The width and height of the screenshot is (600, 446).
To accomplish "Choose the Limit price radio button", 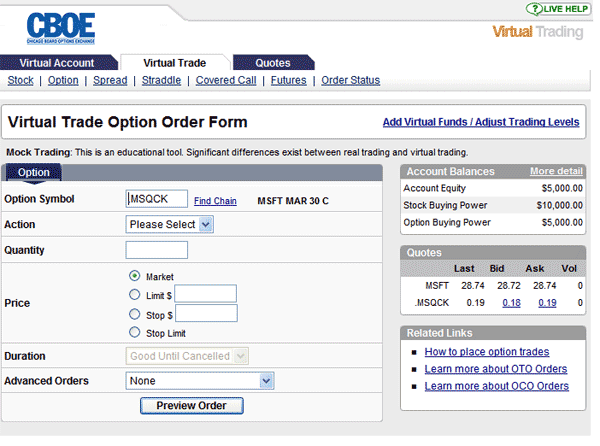I will [x=135, y=294].
